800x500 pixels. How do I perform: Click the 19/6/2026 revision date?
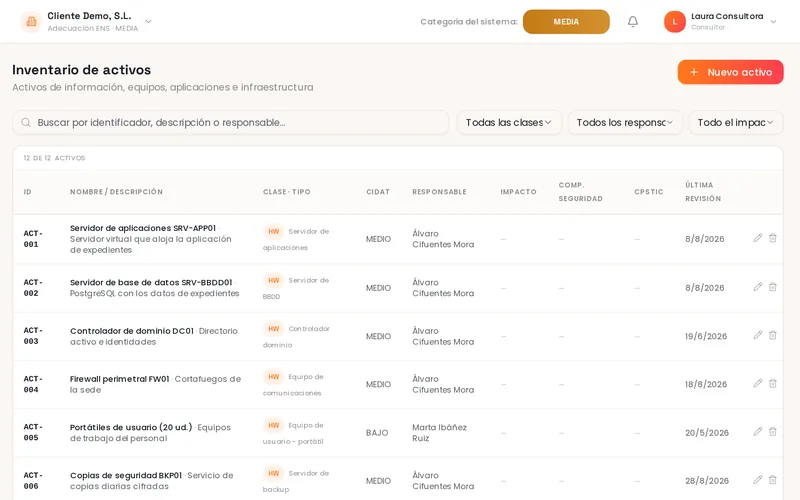(x=706, y=336)
